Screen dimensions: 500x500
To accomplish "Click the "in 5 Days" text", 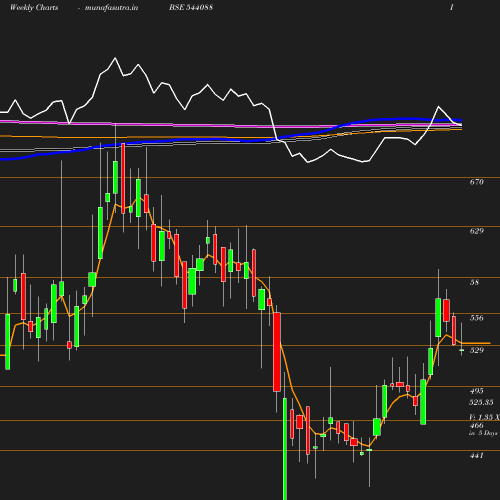I will 483,433.
